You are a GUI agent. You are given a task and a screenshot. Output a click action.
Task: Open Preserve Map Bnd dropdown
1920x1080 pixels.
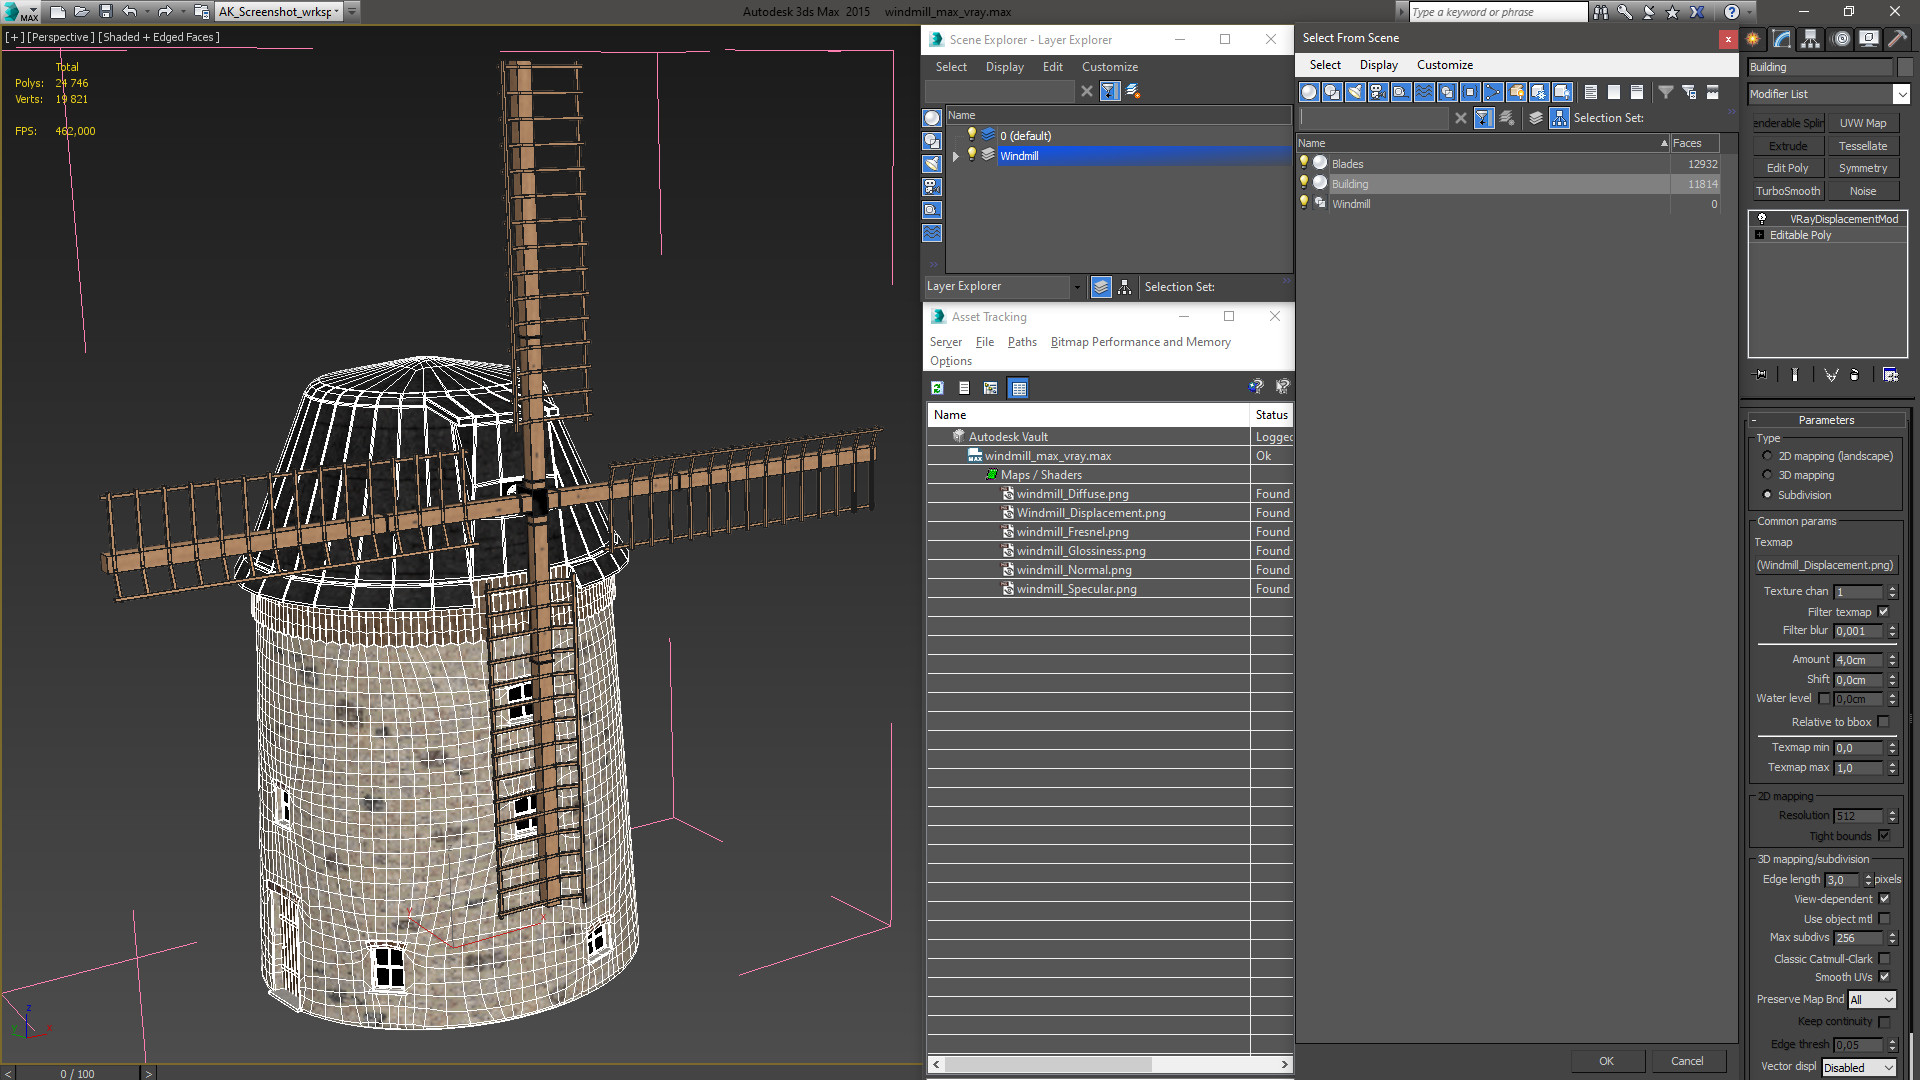point(1872,1000)
